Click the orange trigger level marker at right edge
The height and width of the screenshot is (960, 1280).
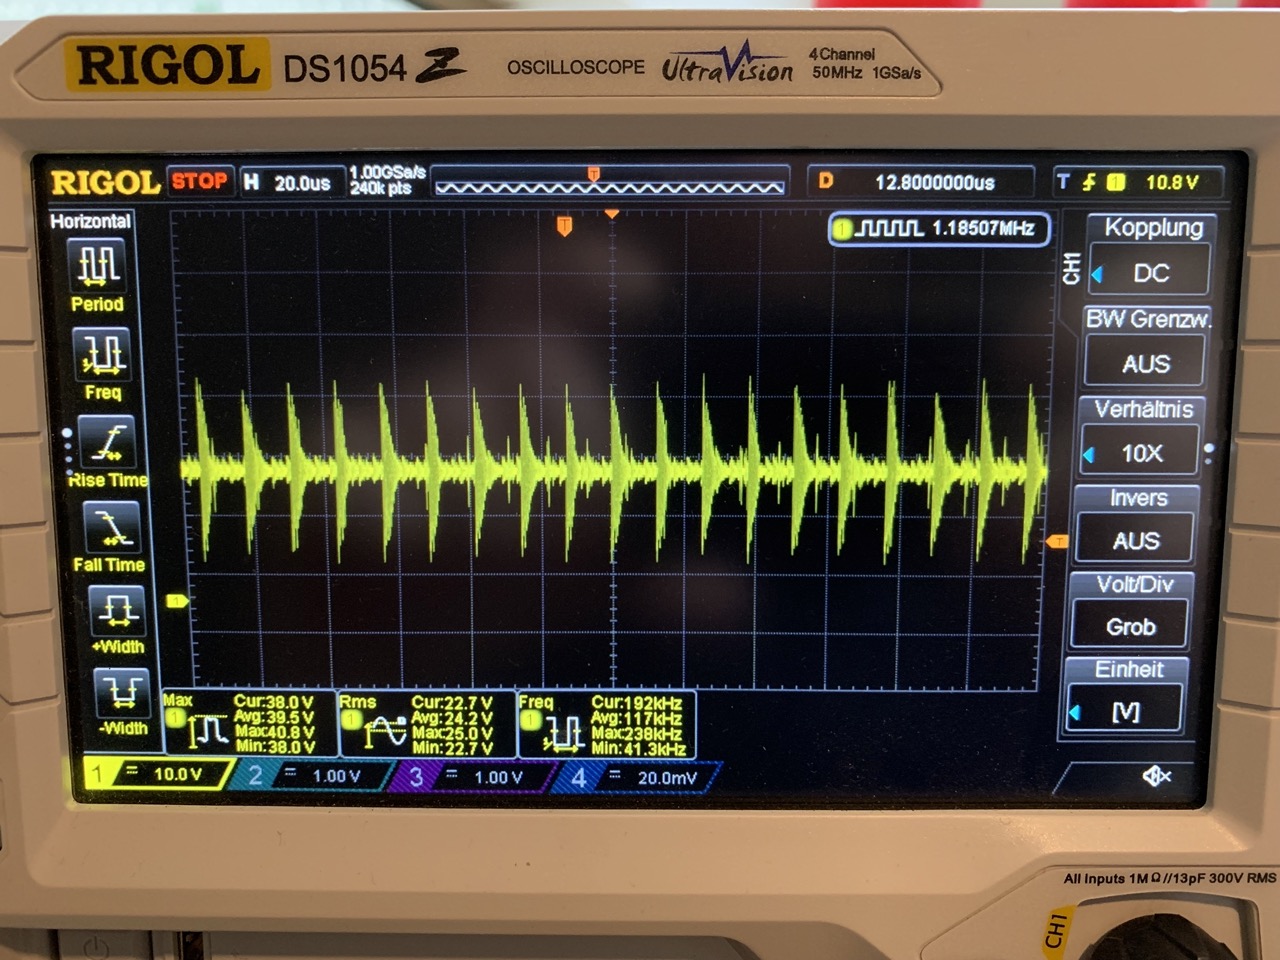pyautogui.click(x=1056, y=542)
